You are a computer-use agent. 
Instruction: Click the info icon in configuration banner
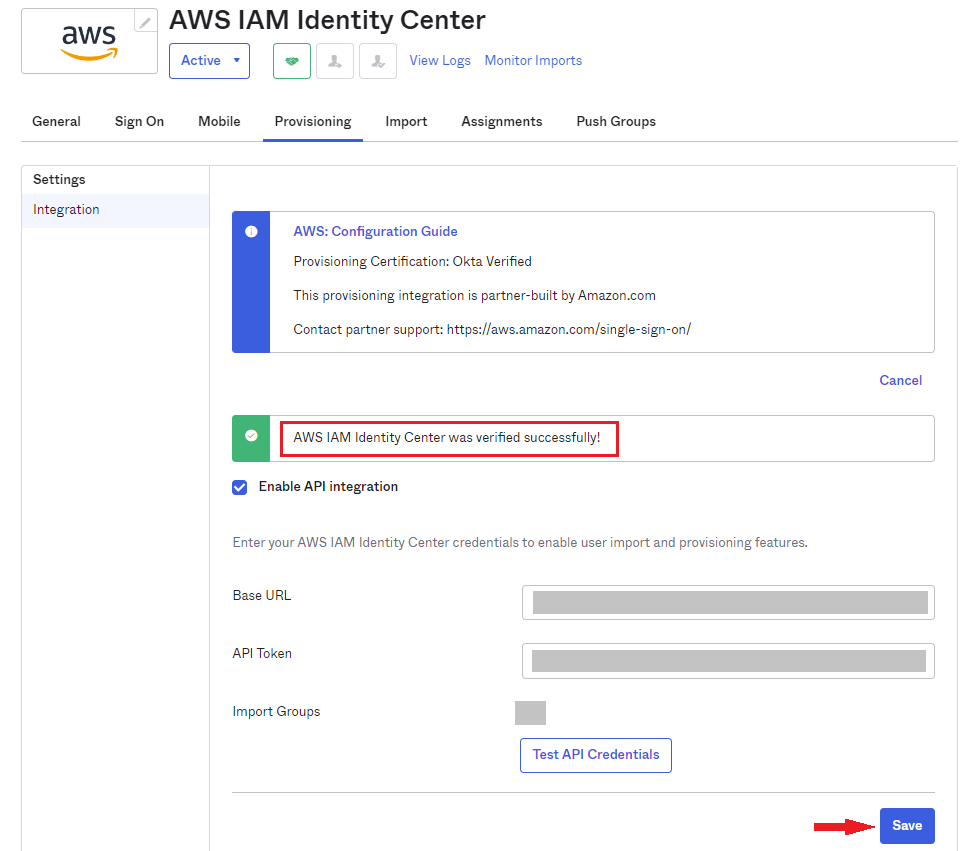point(251,231)
